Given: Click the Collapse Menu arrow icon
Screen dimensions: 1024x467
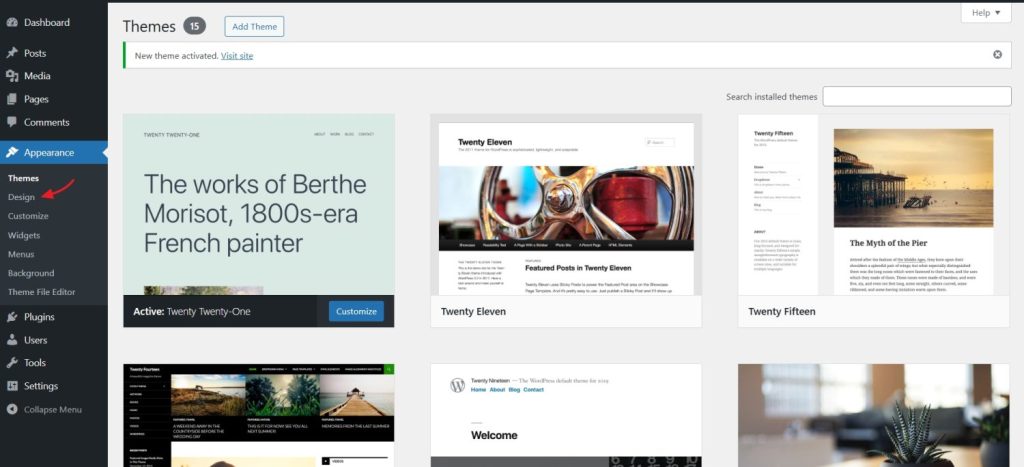Looking at the screenshot, I should click(x=12, y=410).
